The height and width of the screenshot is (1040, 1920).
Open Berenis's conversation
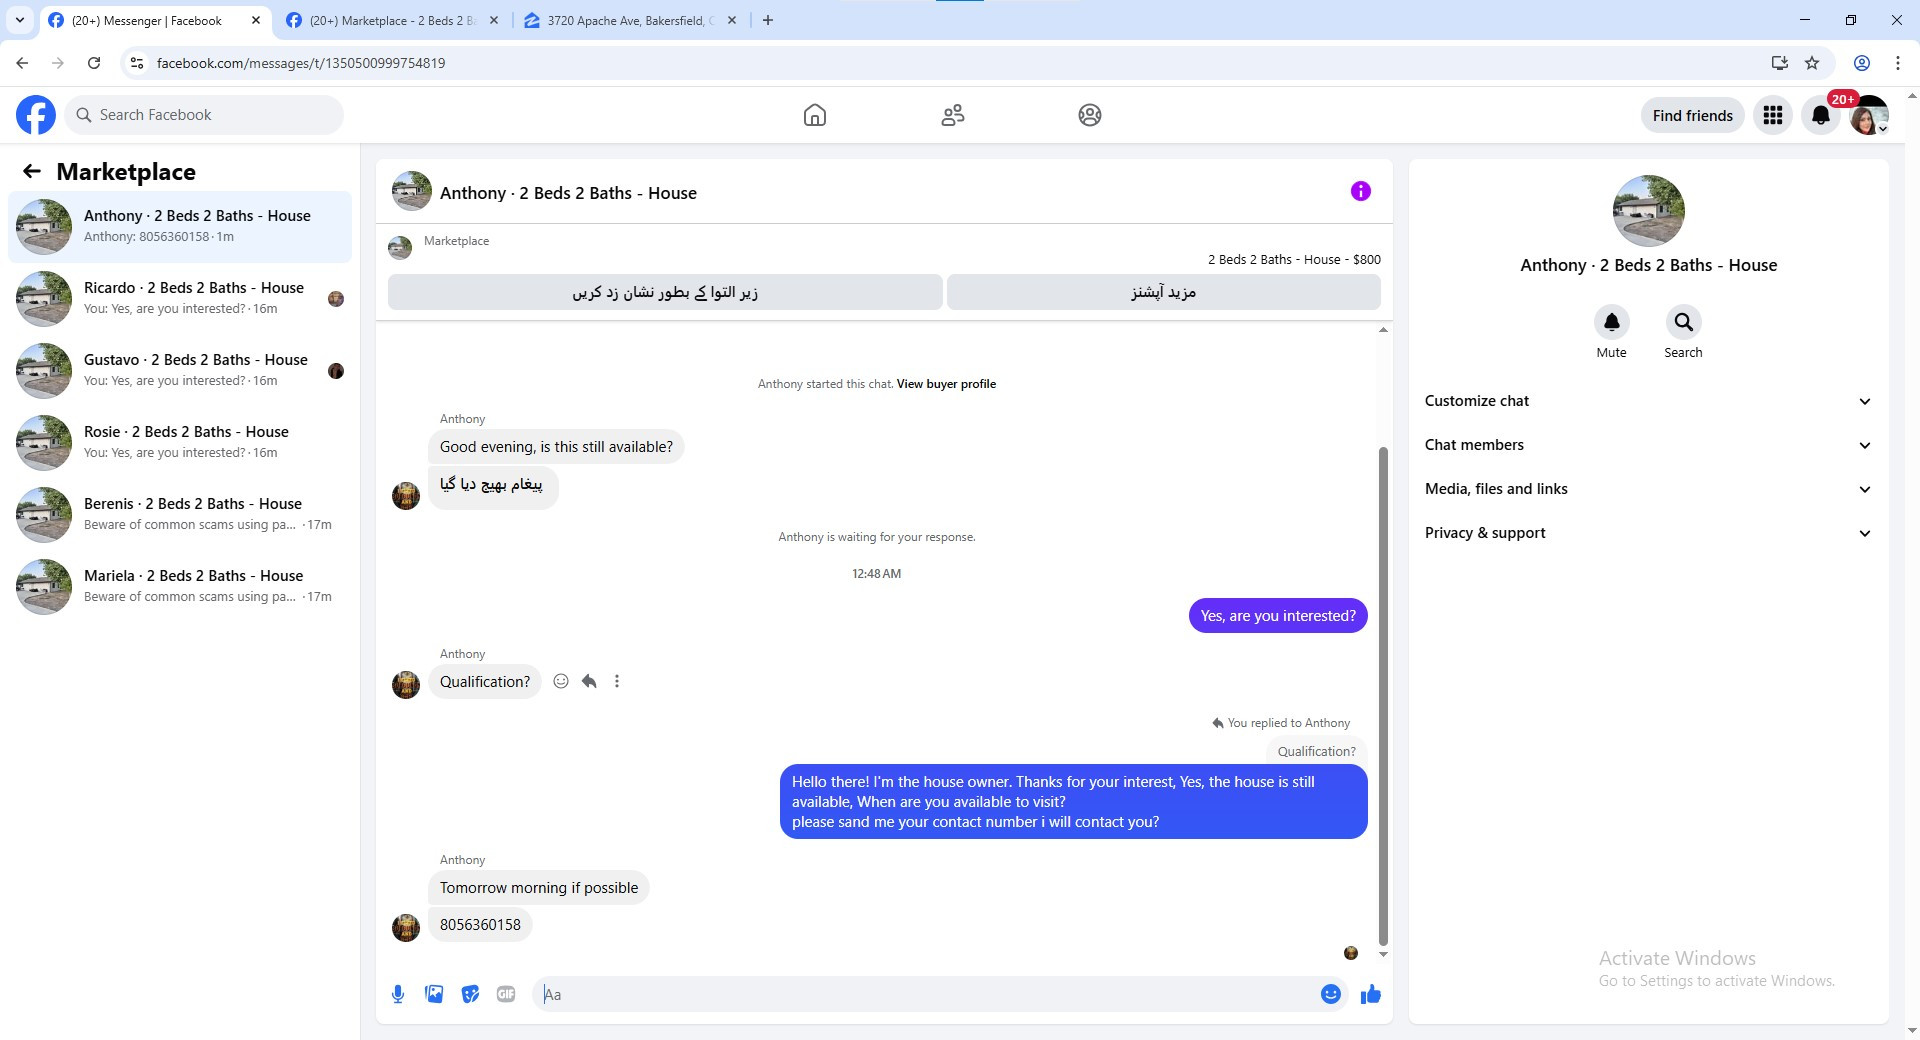(180, 515)
